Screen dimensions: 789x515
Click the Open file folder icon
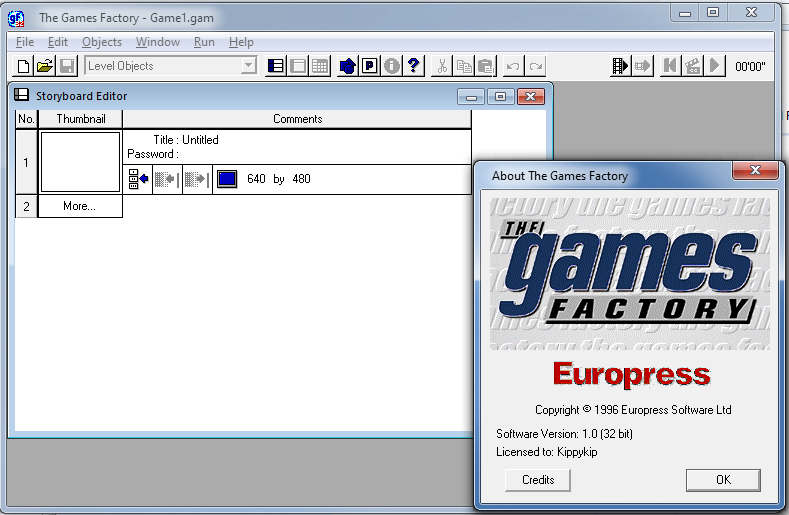45,66
